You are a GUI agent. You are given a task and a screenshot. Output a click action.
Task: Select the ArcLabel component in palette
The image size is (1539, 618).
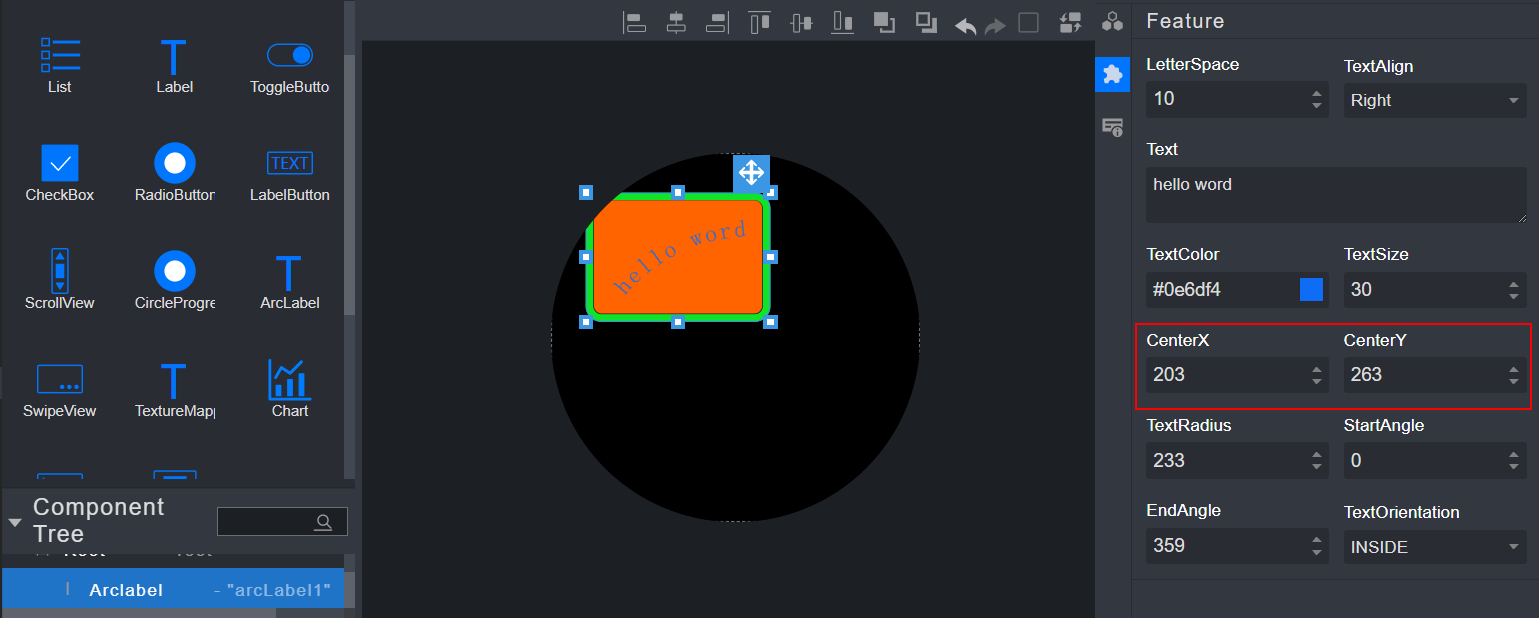(x=289, y=281)
